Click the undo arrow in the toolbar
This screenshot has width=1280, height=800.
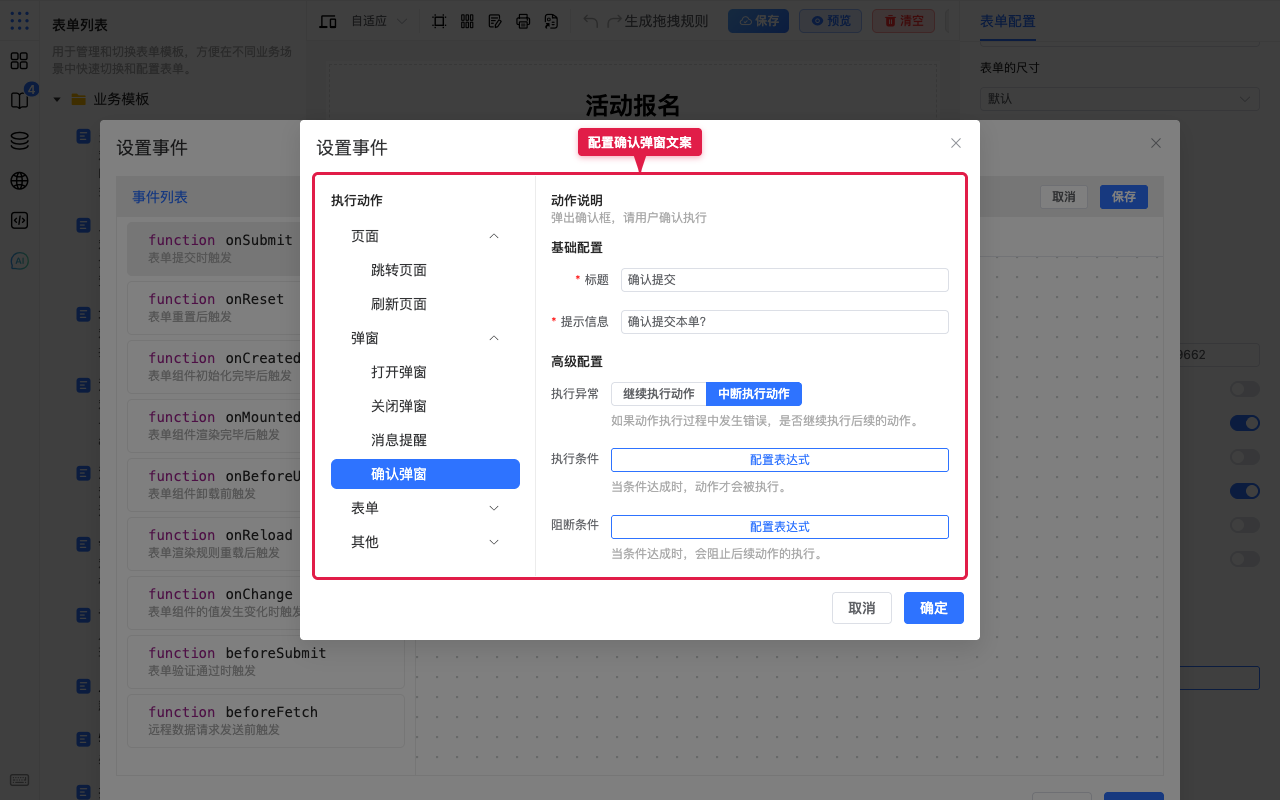tap(591, 21)
